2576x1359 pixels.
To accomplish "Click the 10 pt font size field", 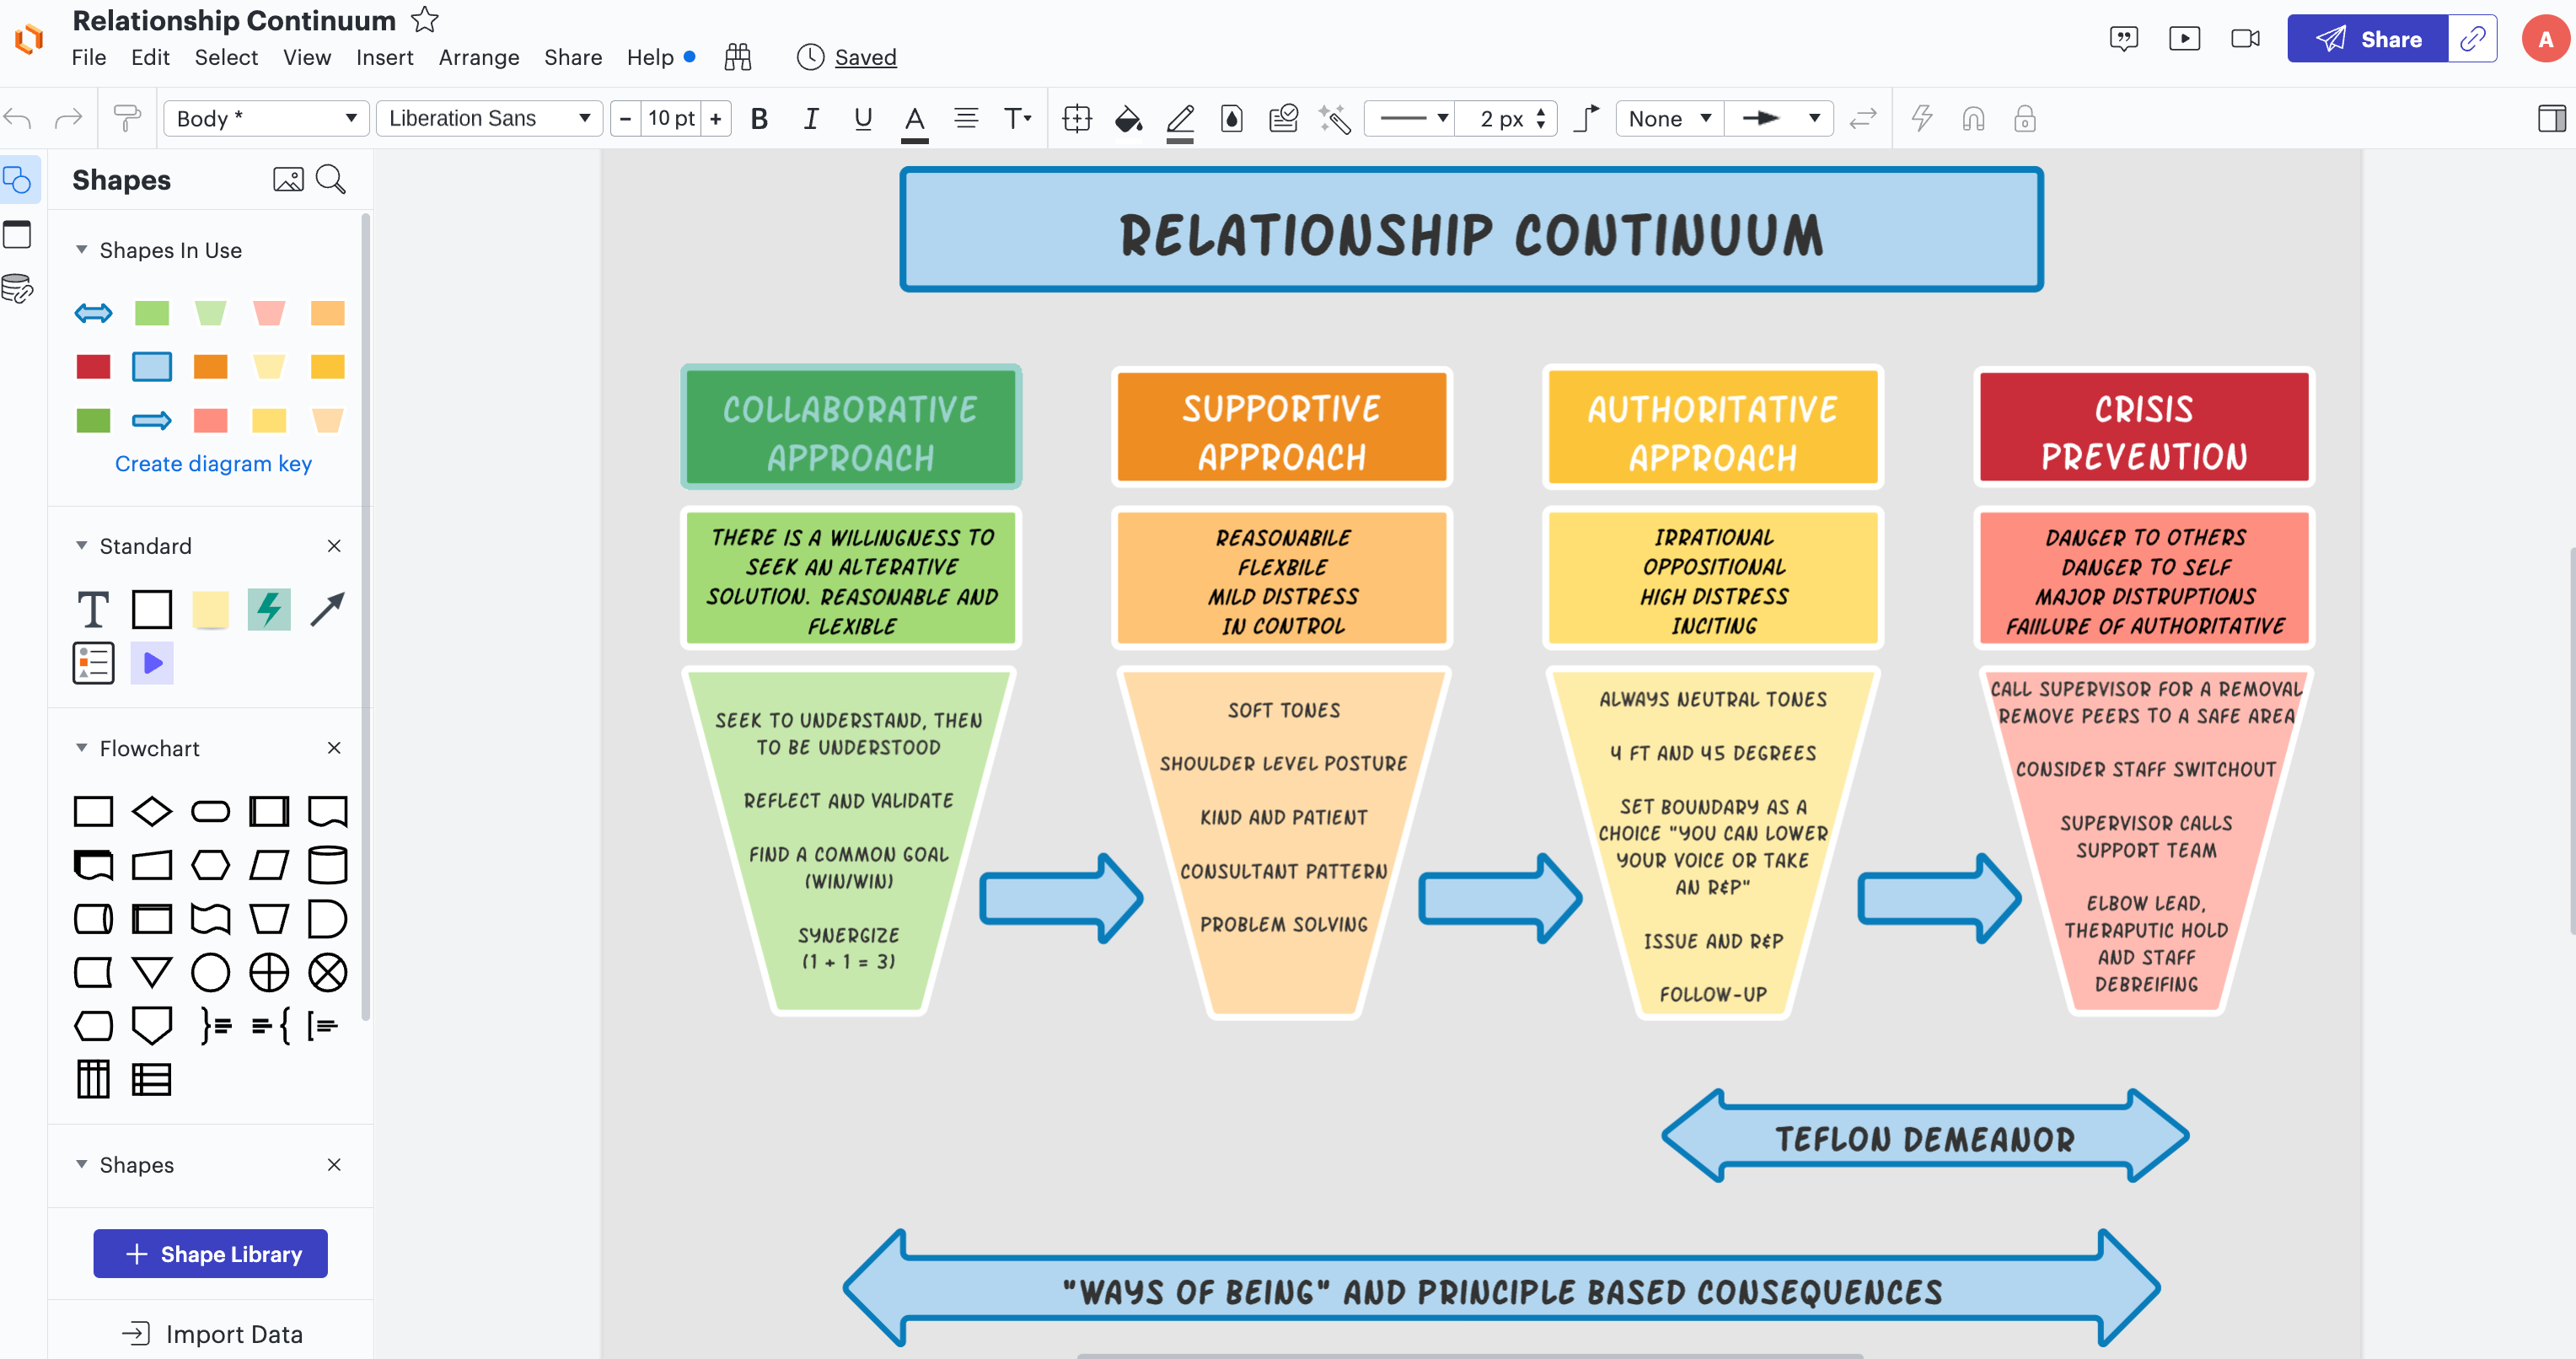I will (671, 119).
